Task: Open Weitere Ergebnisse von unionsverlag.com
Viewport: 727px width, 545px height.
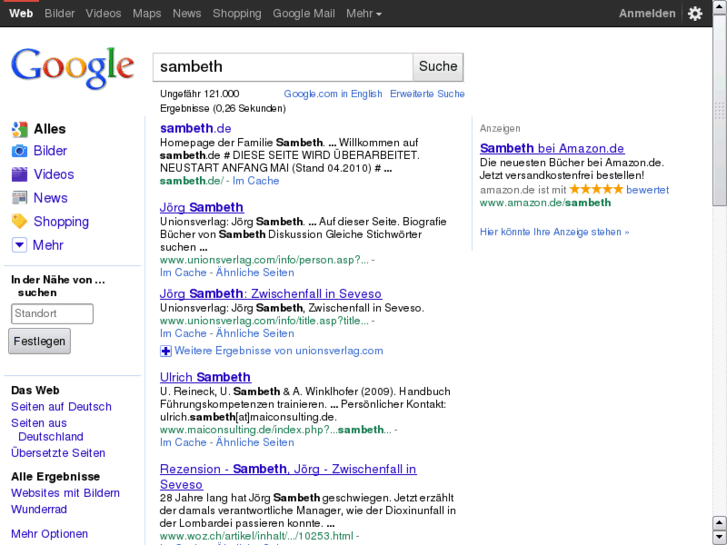Action: coord(279,351)
